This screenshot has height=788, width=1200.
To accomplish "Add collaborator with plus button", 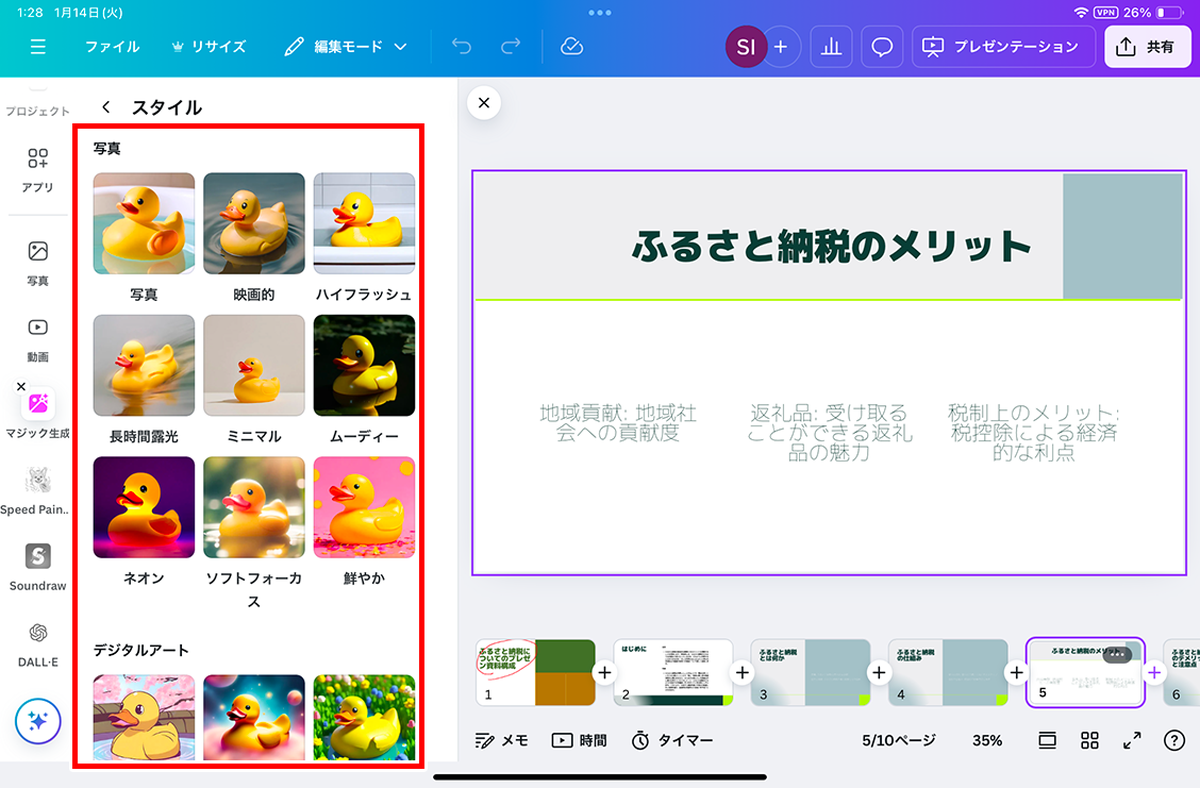I will click(x=781, y=47).
